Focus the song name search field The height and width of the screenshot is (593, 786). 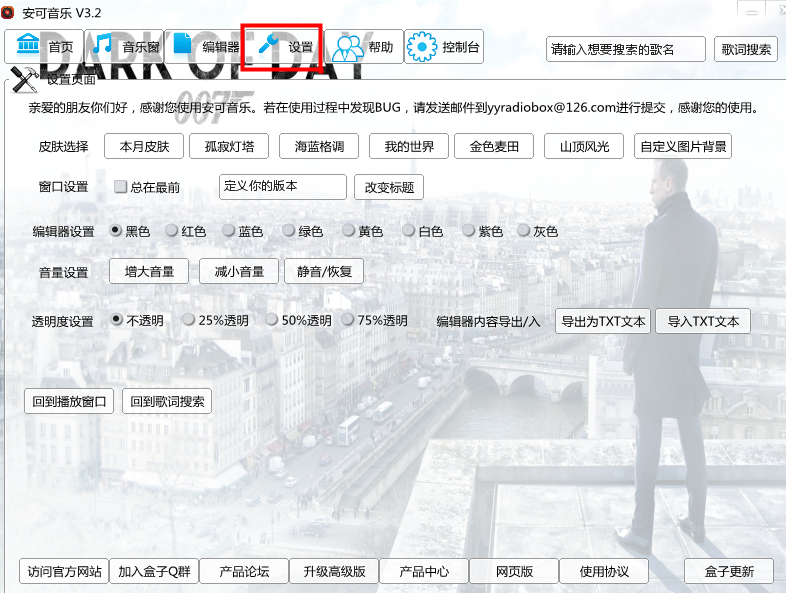click(x=626, y=49)
